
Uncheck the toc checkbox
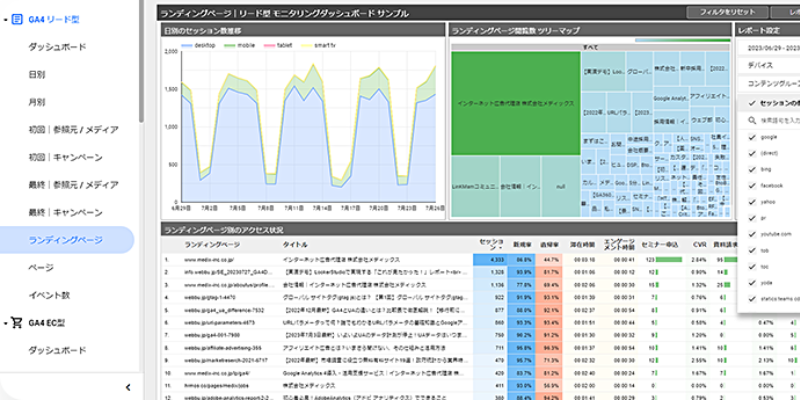752,267
